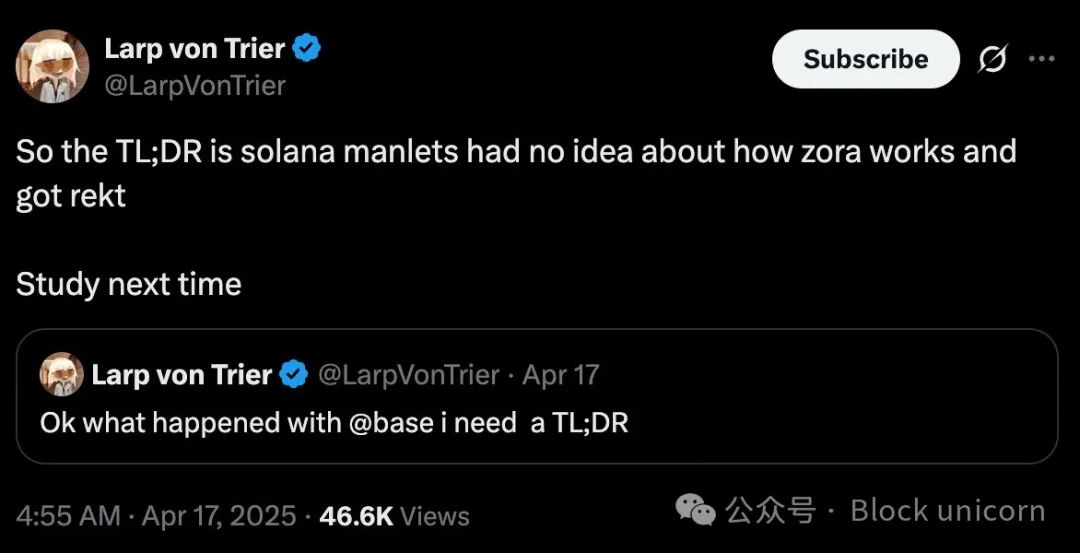Click the 公众号 label next to WeChat icon

coord(769,510)
